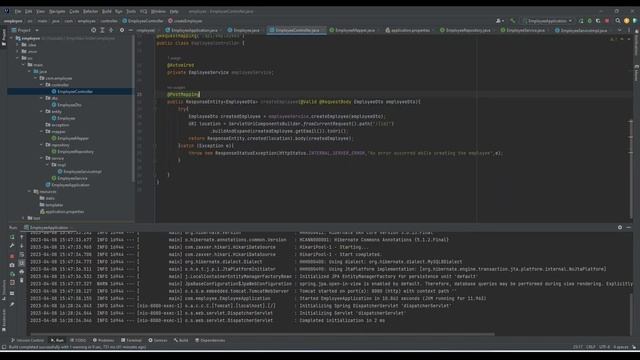
Task: Open EmployeeApplication run configuration dropdown
Action: click(x=549, y=21)
